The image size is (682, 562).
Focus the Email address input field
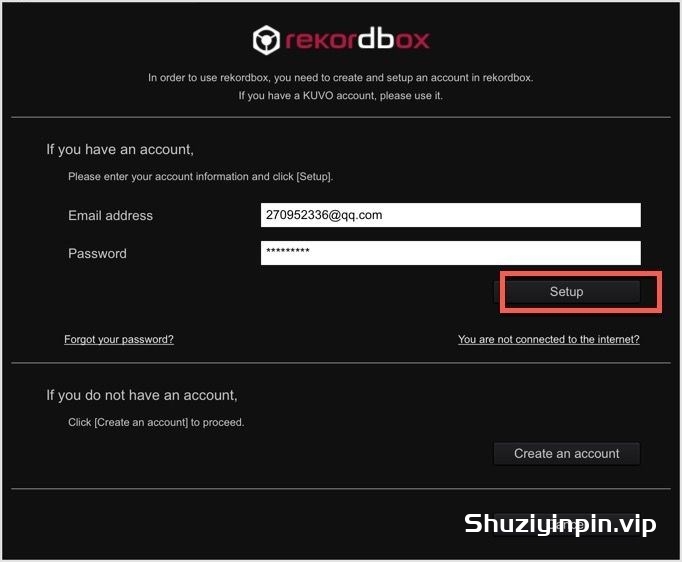tap(451, 215)
